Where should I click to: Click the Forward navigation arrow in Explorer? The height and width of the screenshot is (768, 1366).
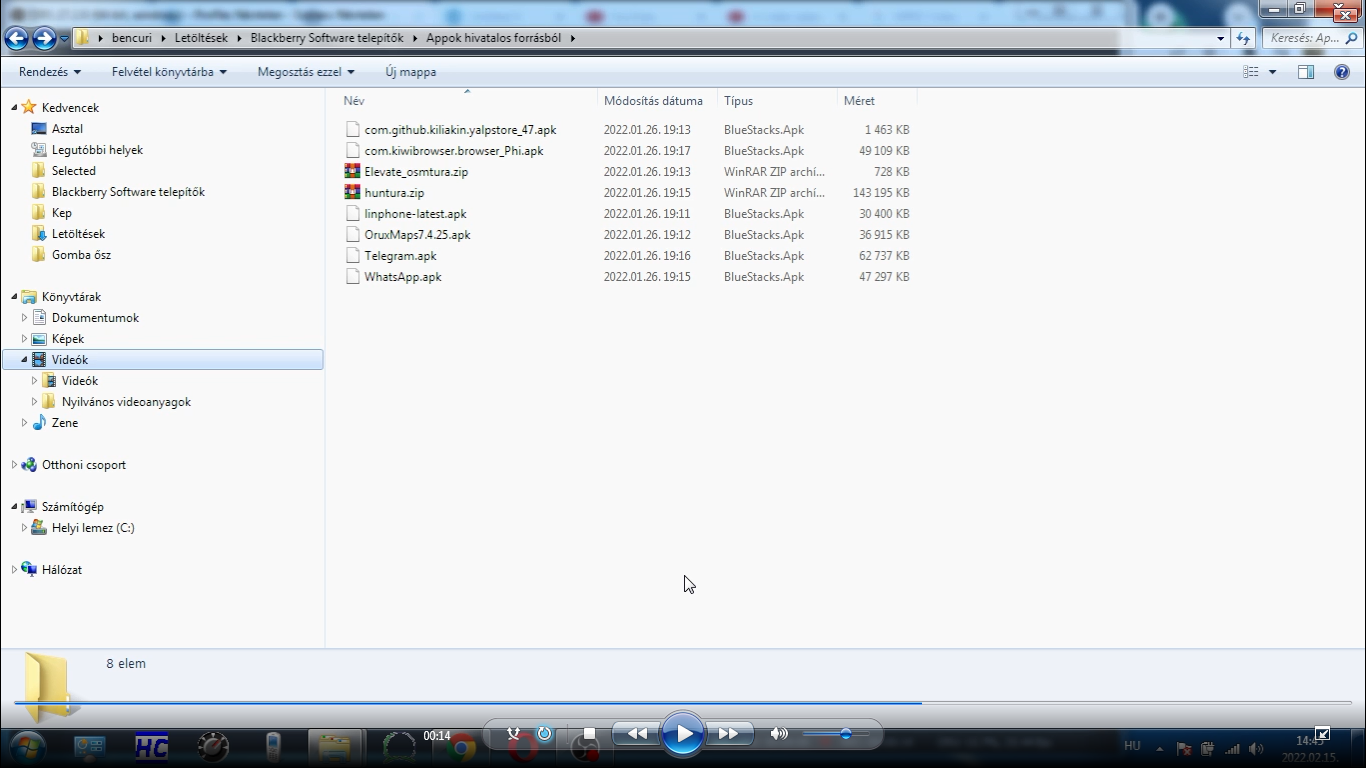pyautogui.click(x=44, y=38)
